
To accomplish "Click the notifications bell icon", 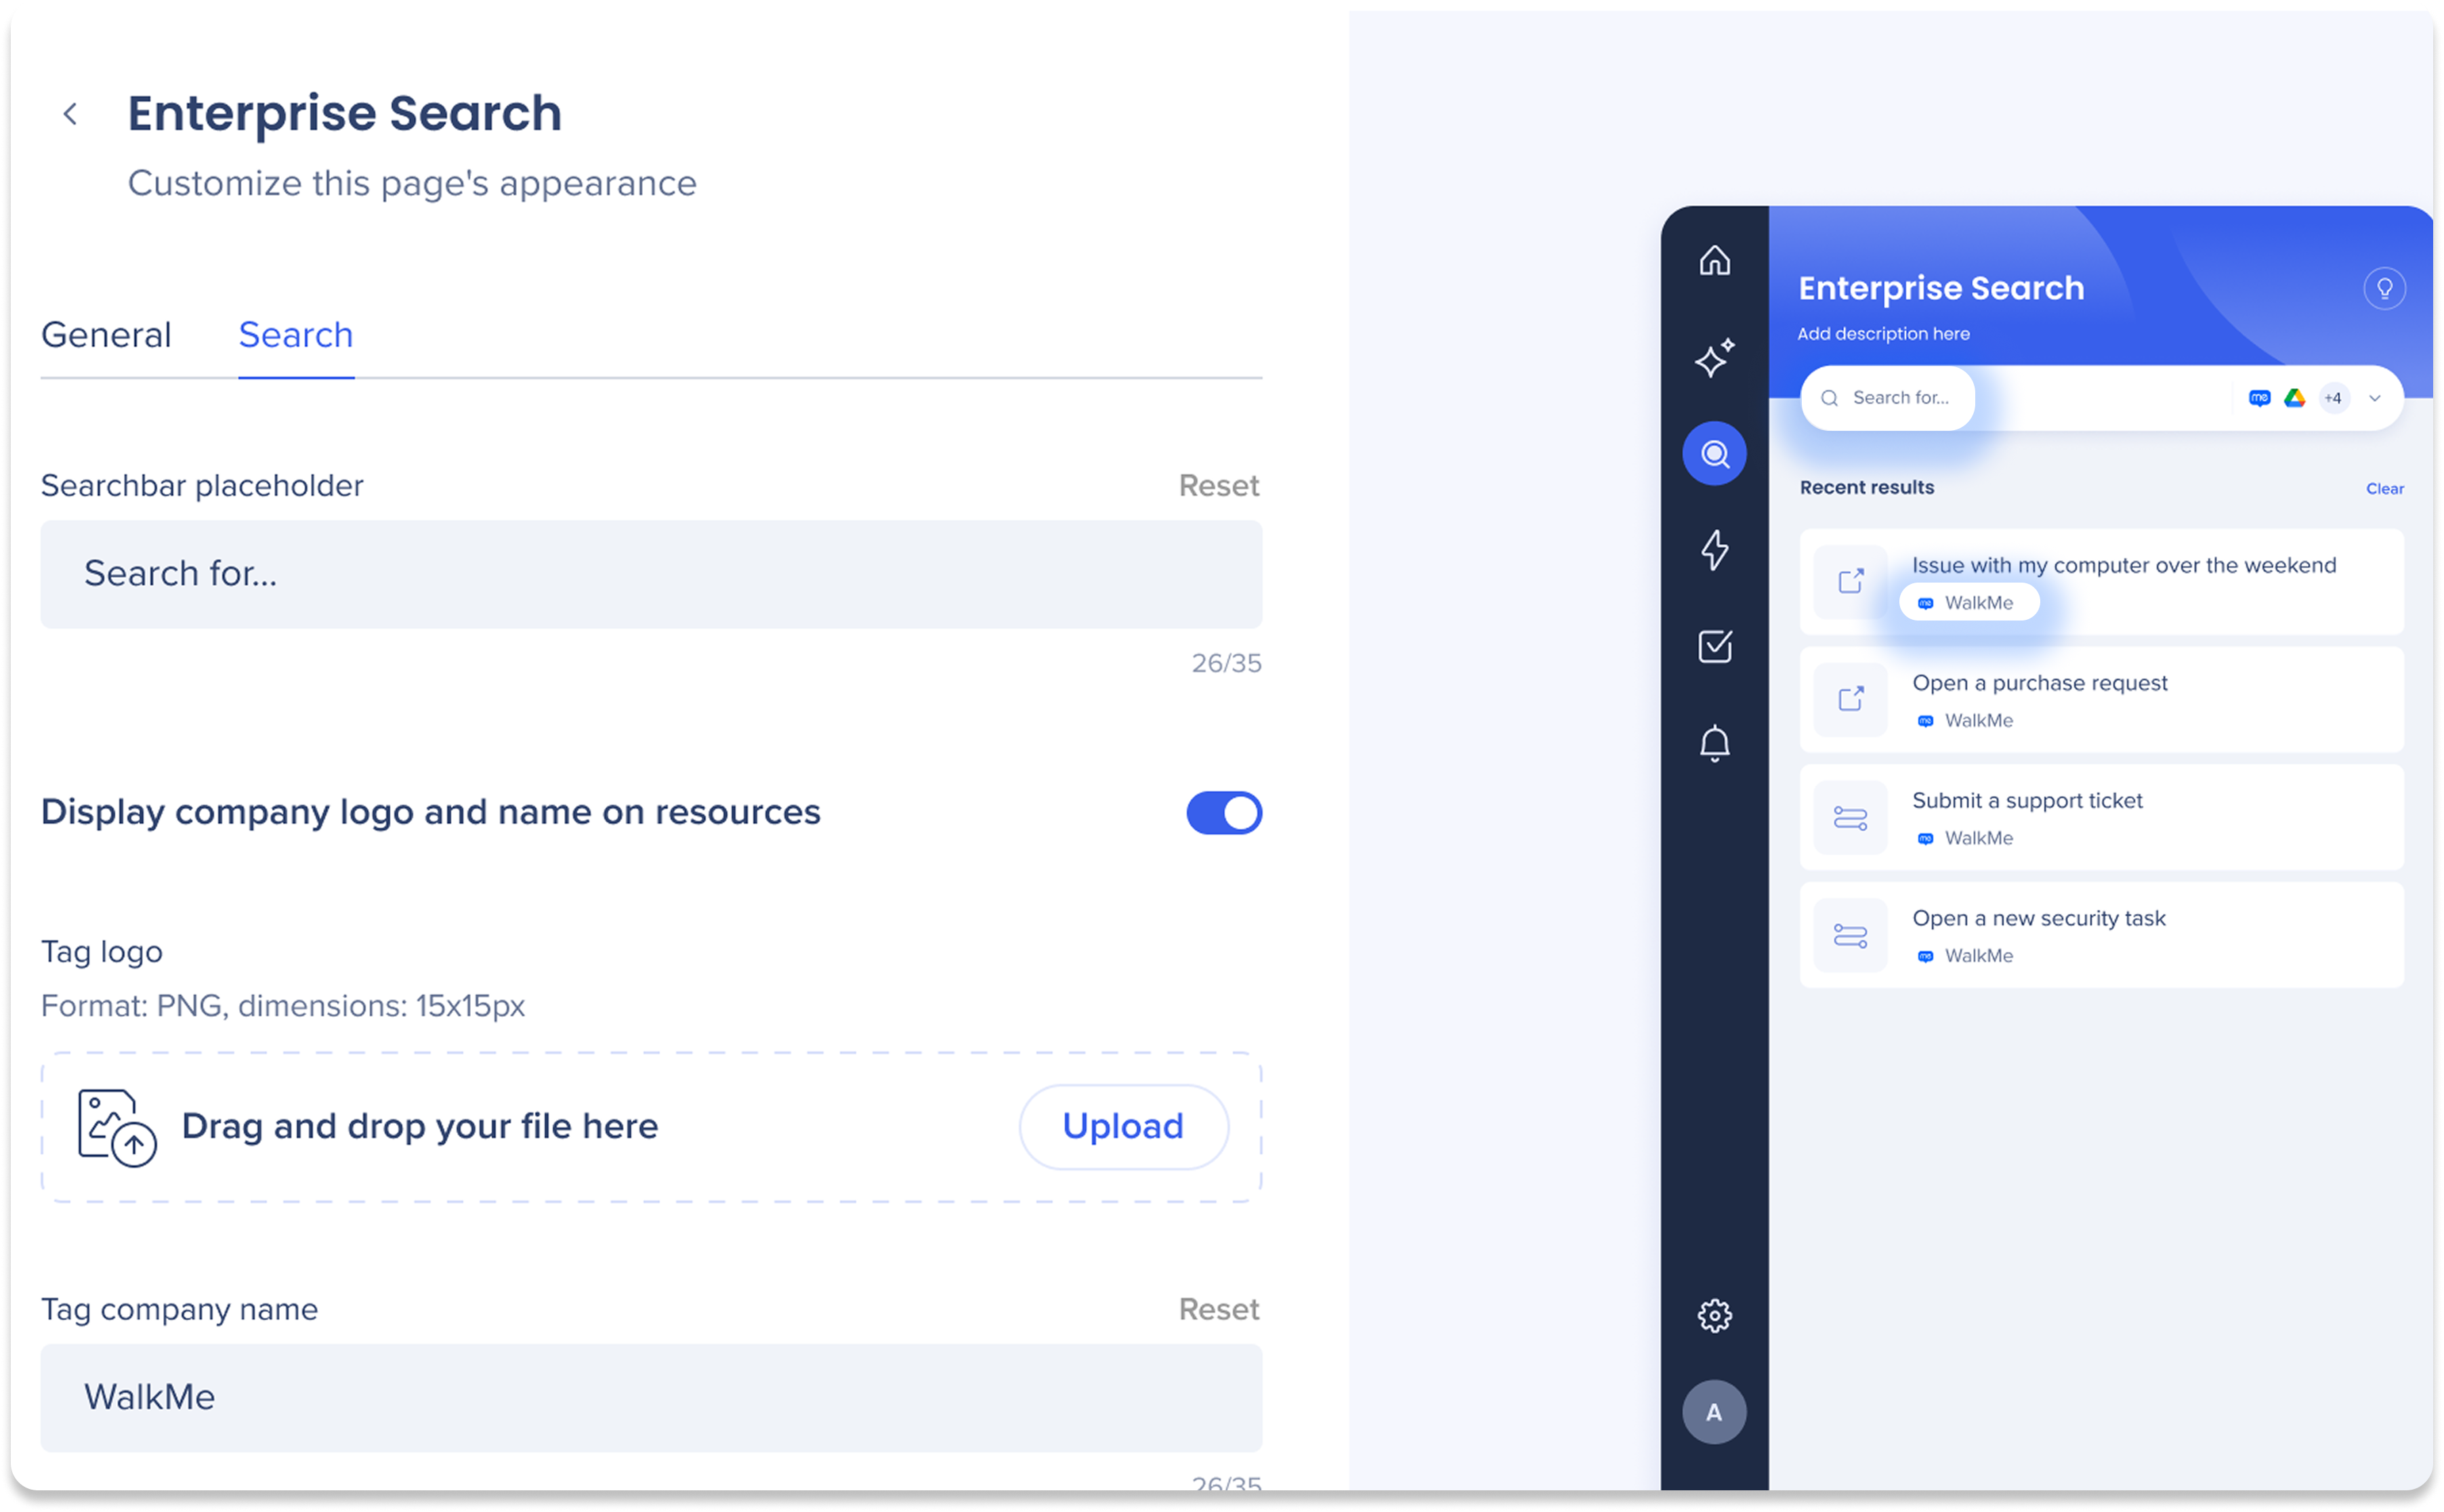I will coord(1714,743).
